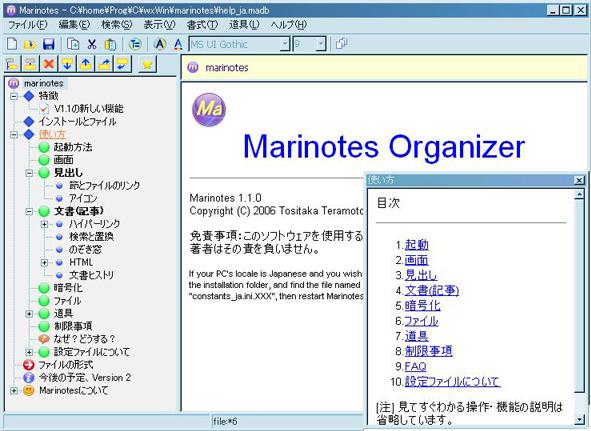The image size is (591, 431).
Task: Click the curved return-arrow heading icon
Action: [x=123, y=64]
